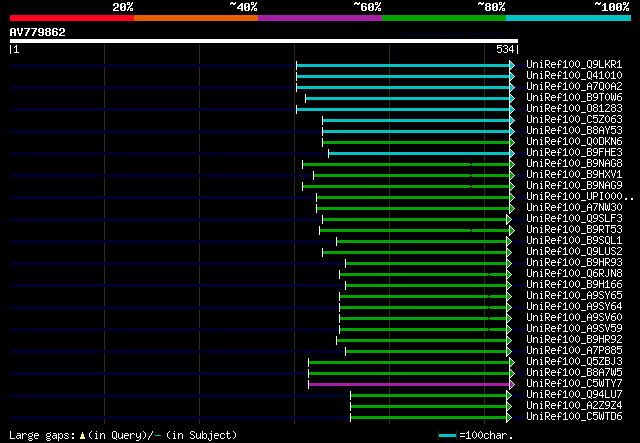Select the truncated UniRef100_UPI000.. label
This screenshot has width=640, height=443.
[580, 197]
